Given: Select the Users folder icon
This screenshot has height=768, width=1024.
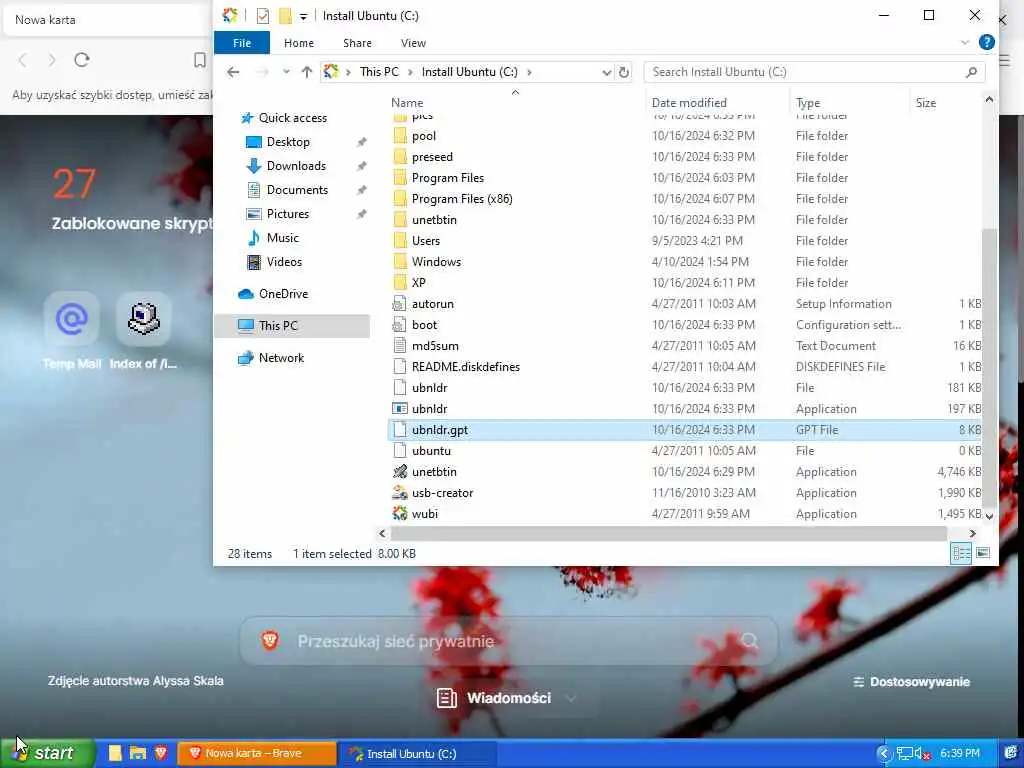Looking at the screenshot, I should [x=400, y=241].
